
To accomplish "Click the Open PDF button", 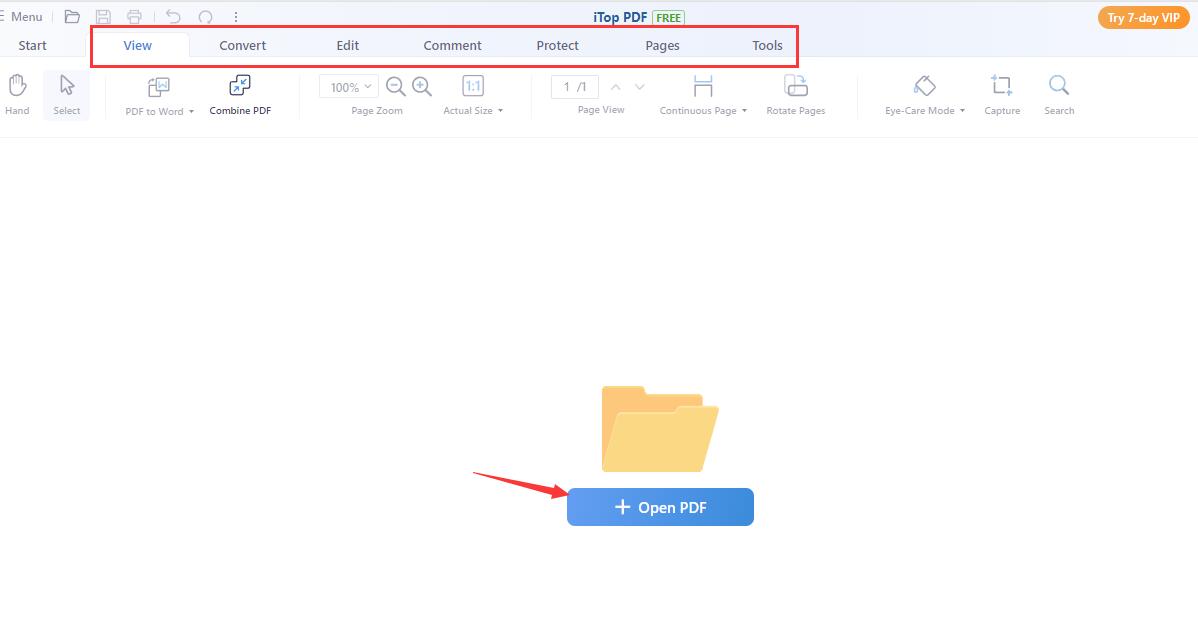I will point(660,507).
